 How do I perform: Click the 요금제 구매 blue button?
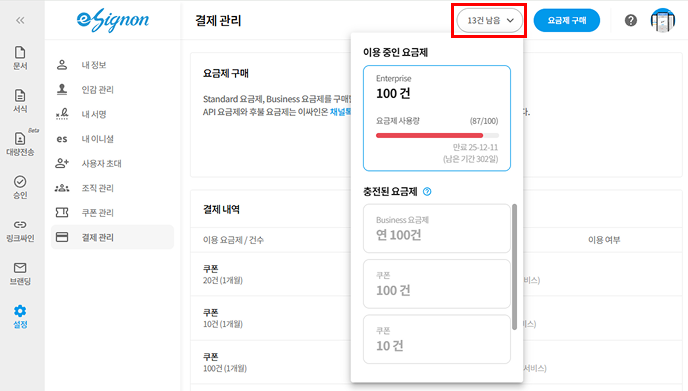tap(566, 20)
